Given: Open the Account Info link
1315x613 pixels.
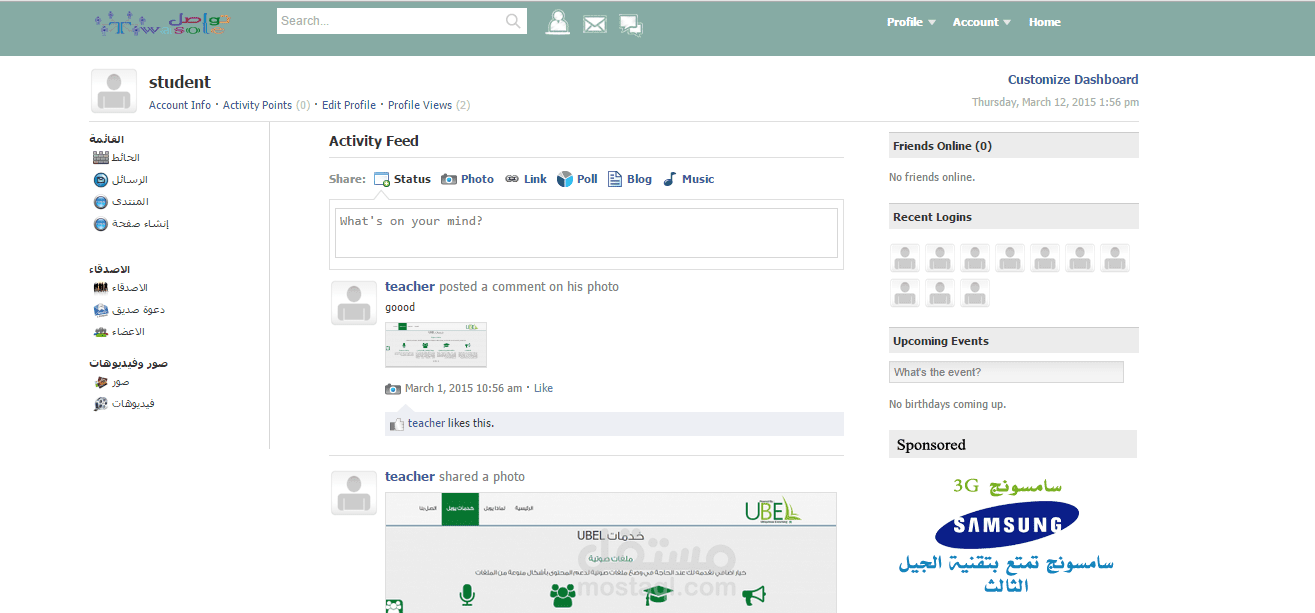Looking at the screenshot, I should [x=180, y=105].
